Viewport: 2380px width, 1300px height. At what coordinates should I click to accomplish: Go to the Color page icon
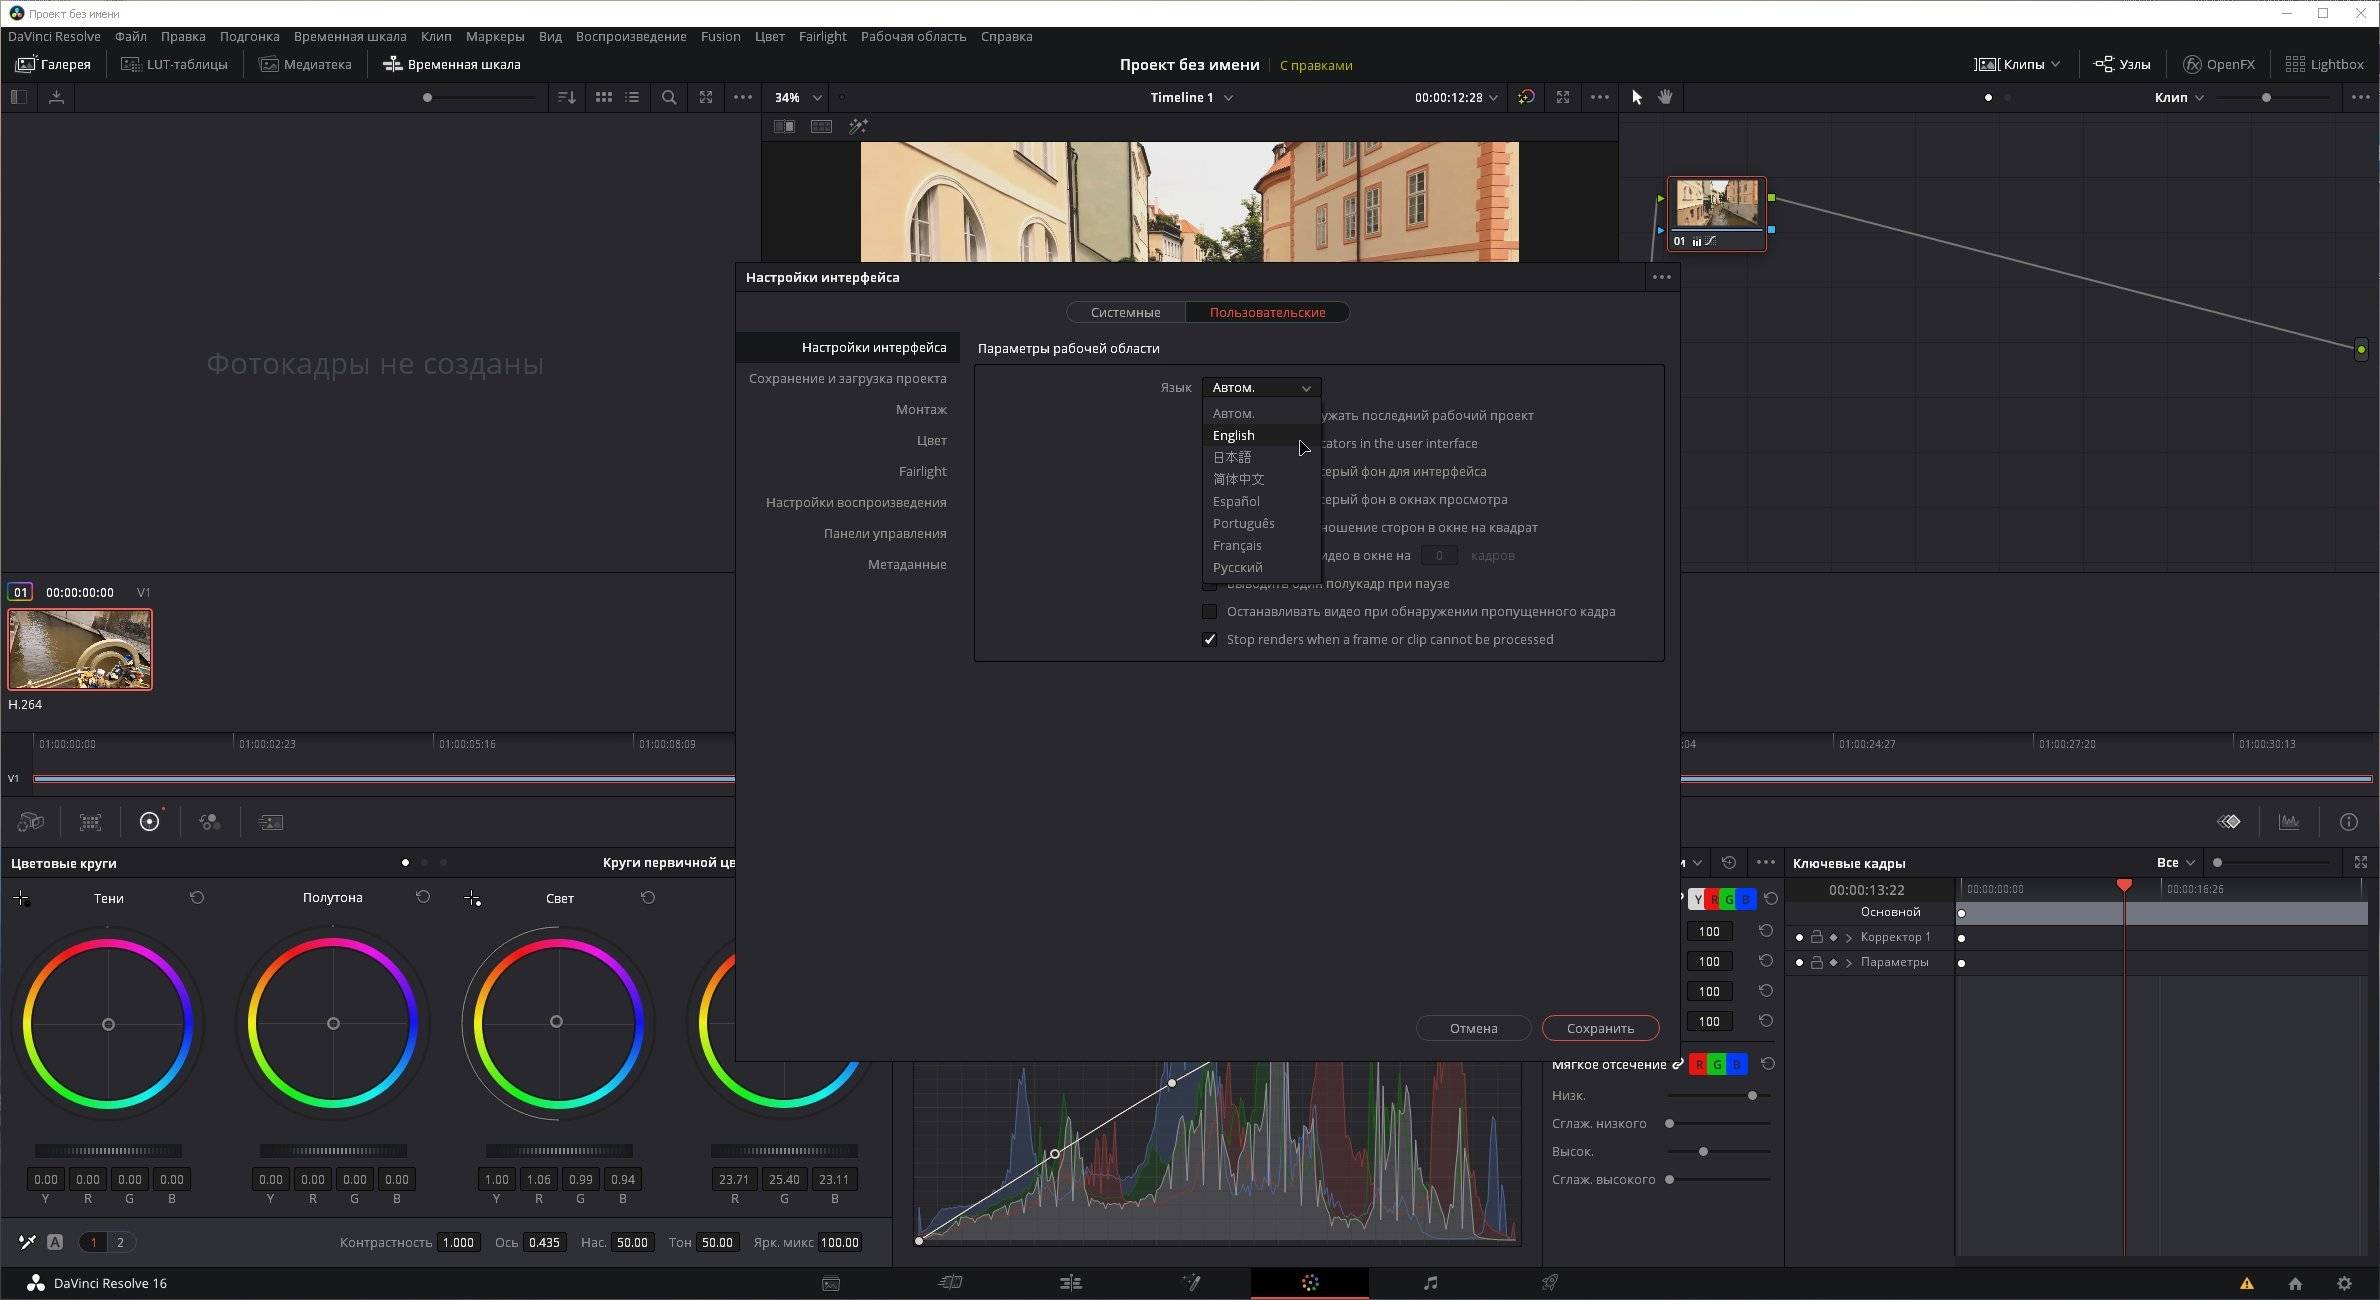[x=1310, y=1283]
